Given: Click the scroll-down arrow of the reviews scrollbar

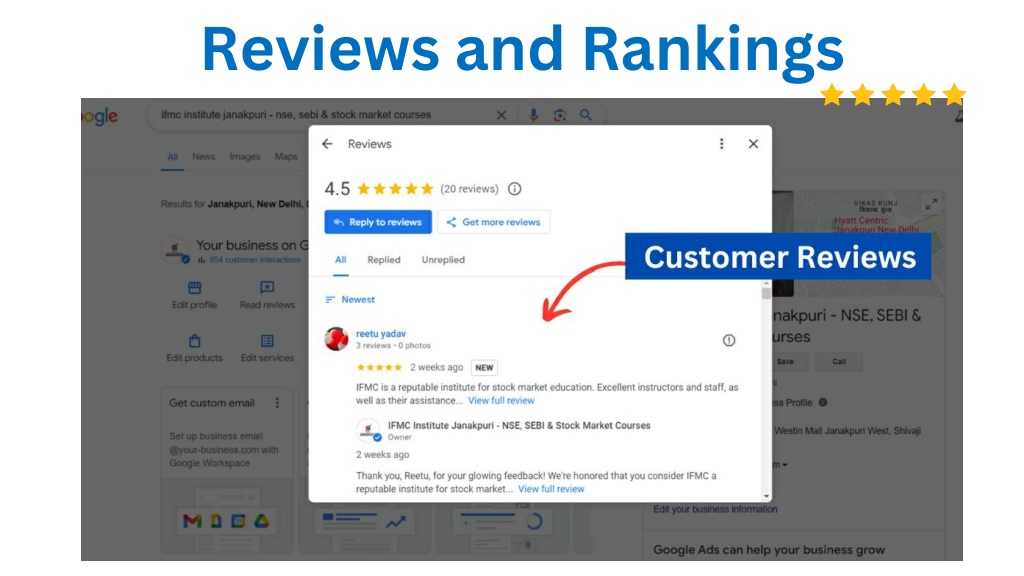Looking at the screenshot, I should pos(766,497).
